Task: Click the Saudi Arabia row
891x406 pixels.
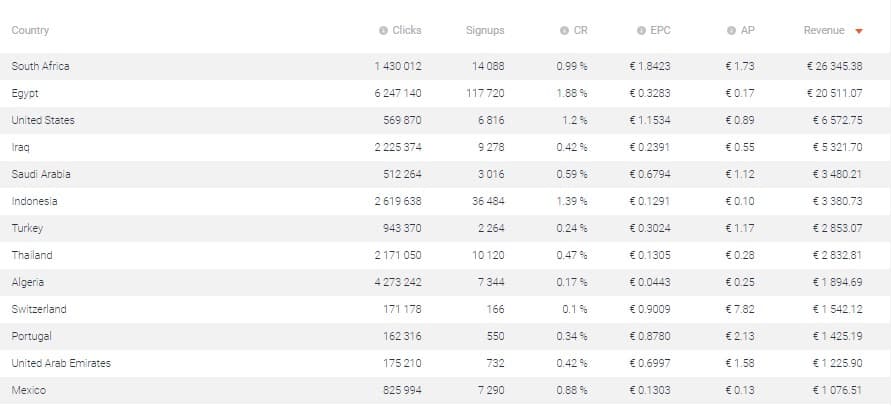Action: click(x=446, y=175)
